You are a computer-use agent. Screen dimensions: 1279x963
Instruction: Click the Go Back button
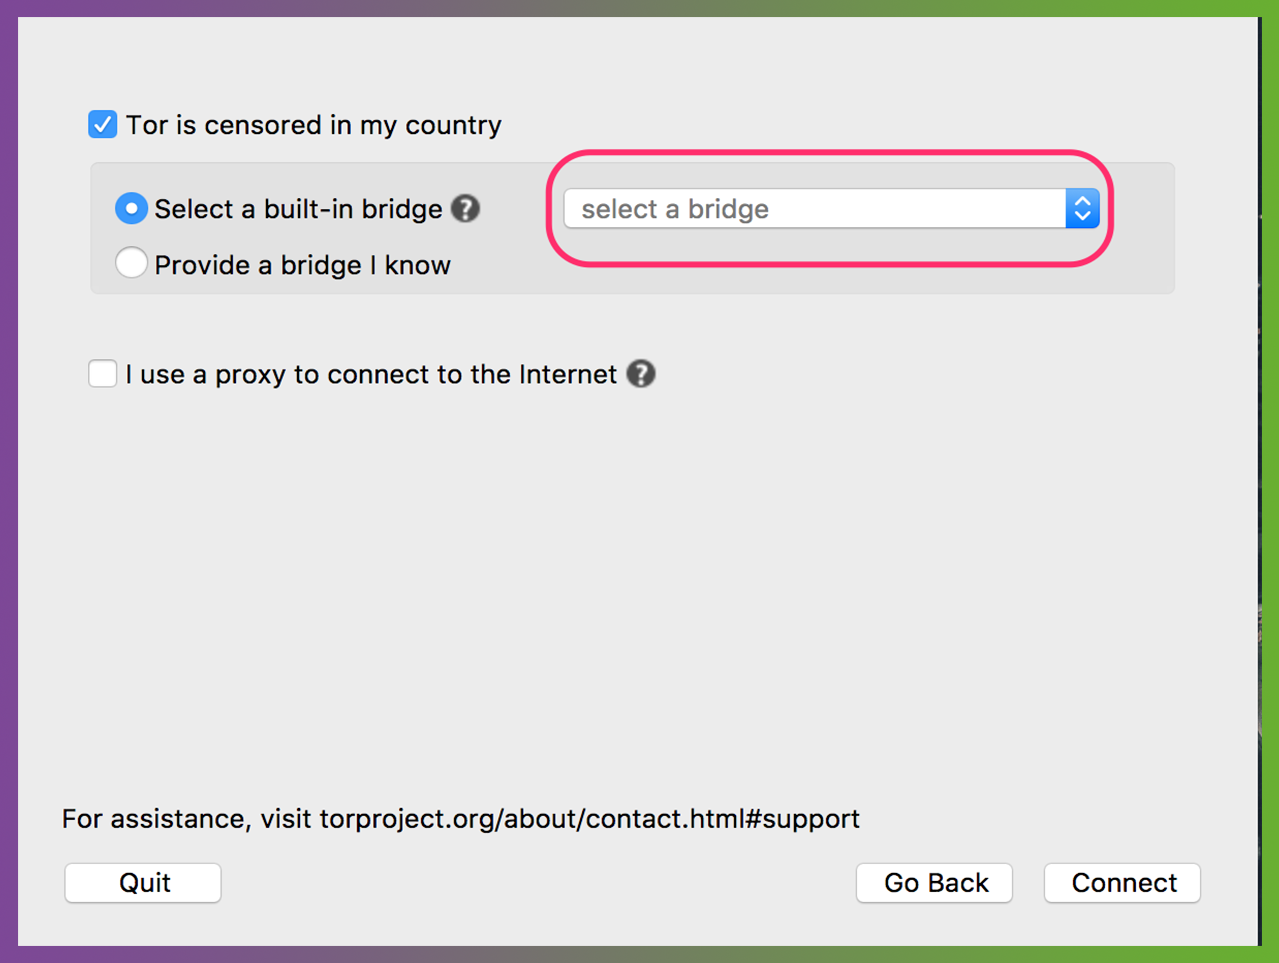(x=935, y=883)
